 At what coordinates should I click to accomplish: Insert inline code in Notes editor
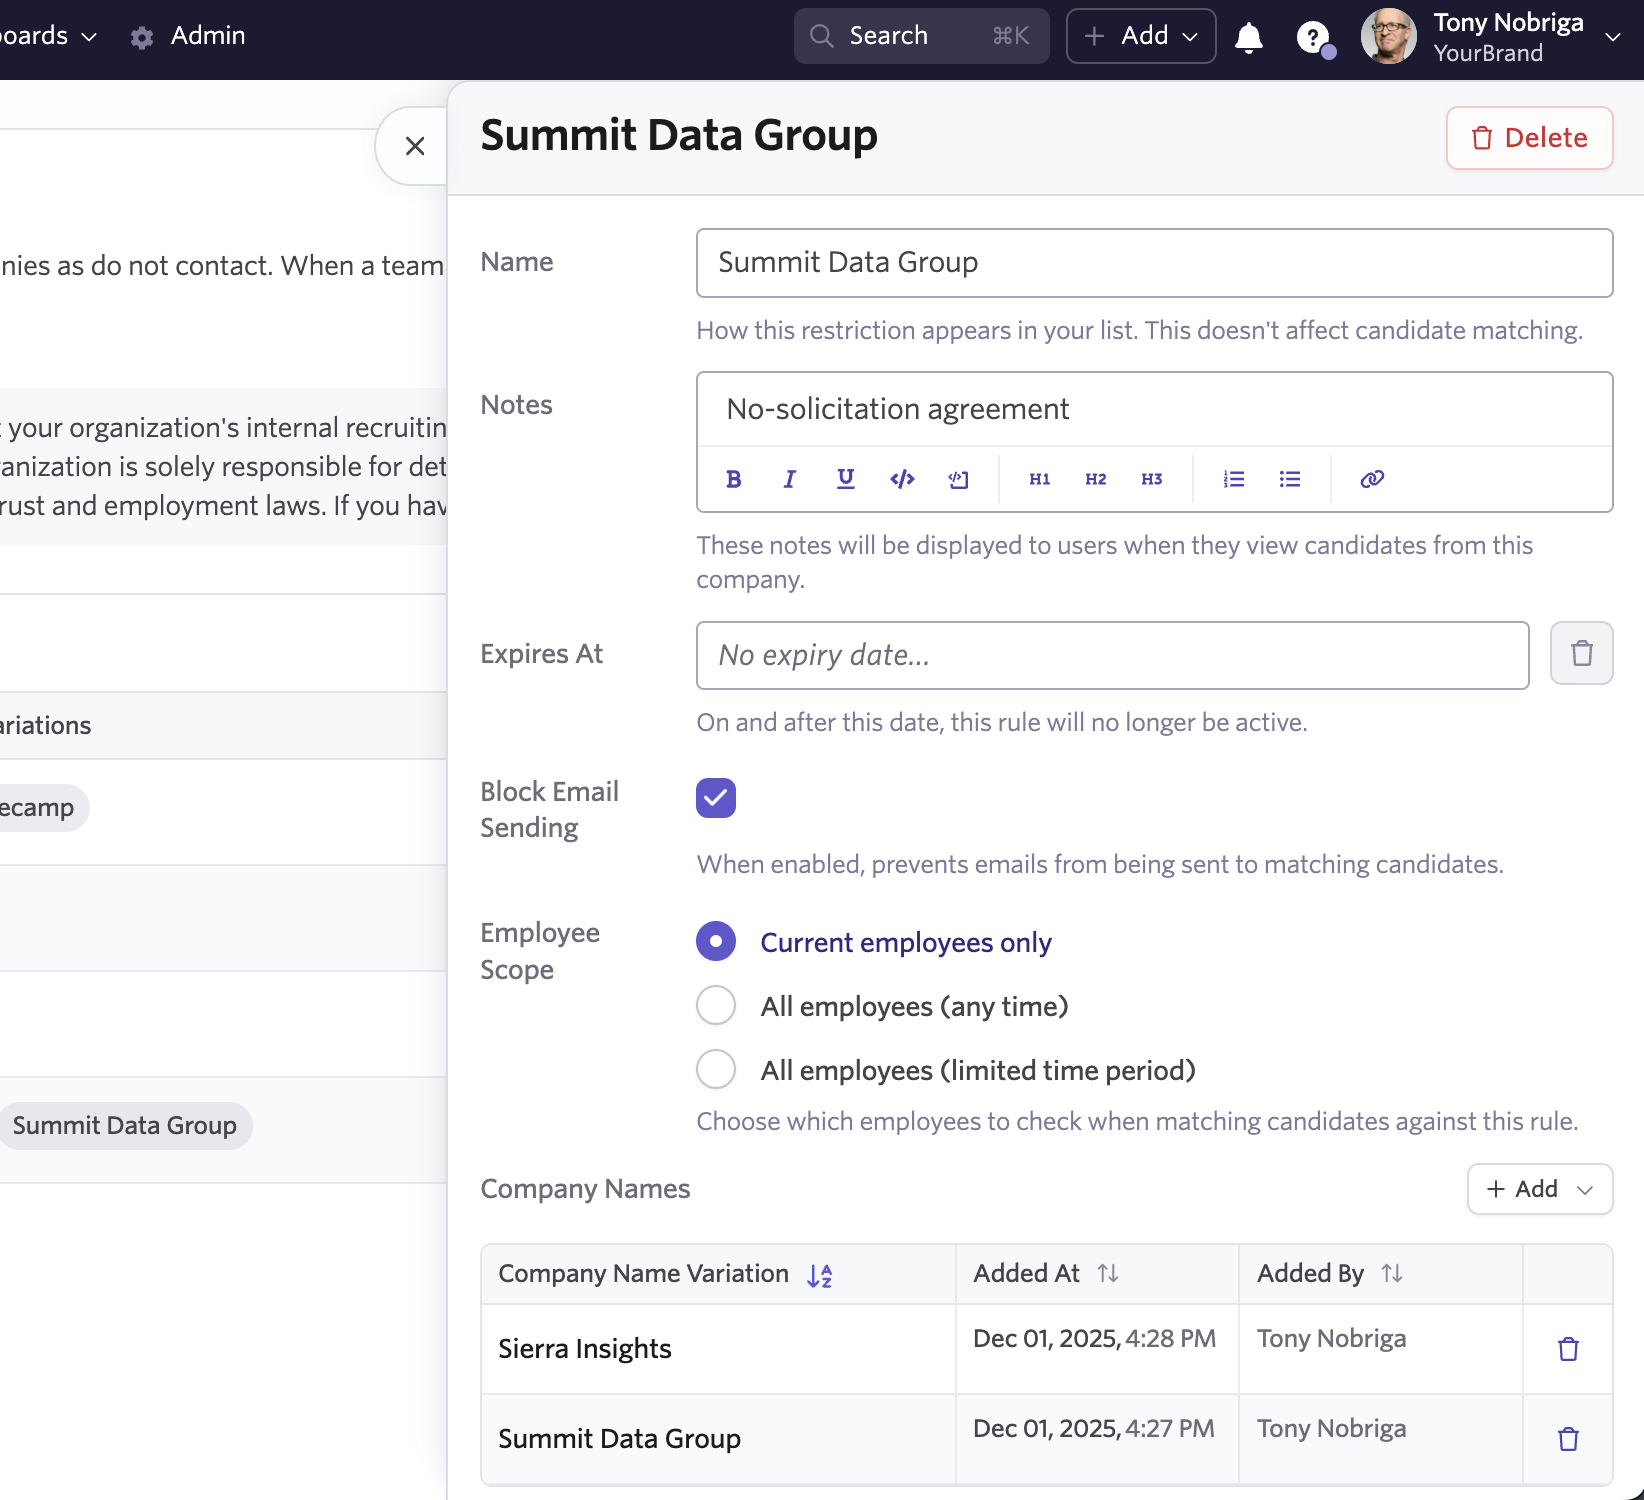(x=902, y=479)
